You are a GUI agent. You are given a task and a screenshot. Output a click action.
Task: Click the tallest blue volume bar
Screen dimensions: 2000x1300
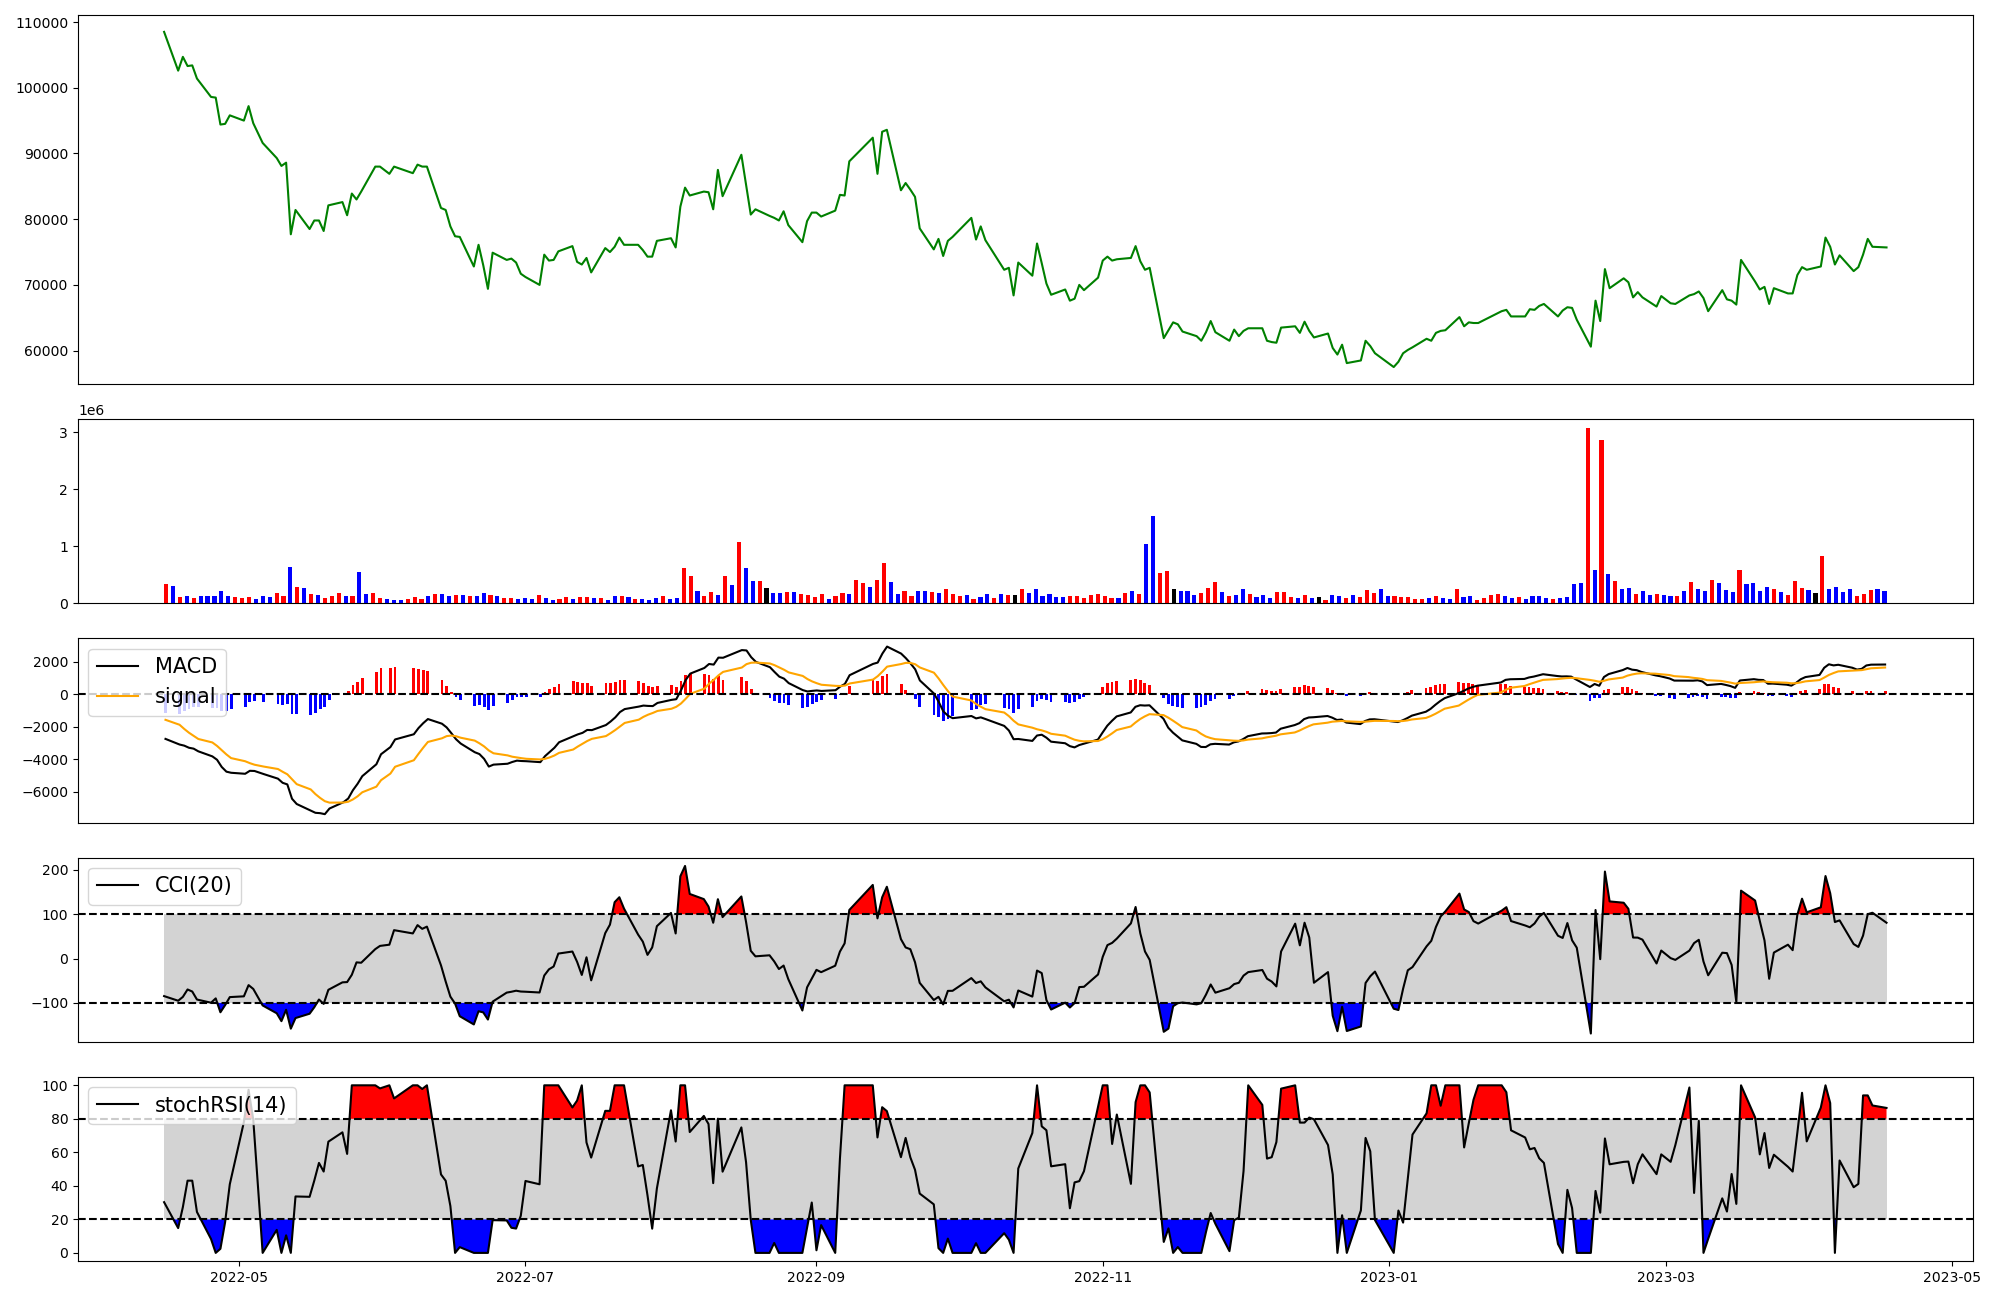(1153, 560)
